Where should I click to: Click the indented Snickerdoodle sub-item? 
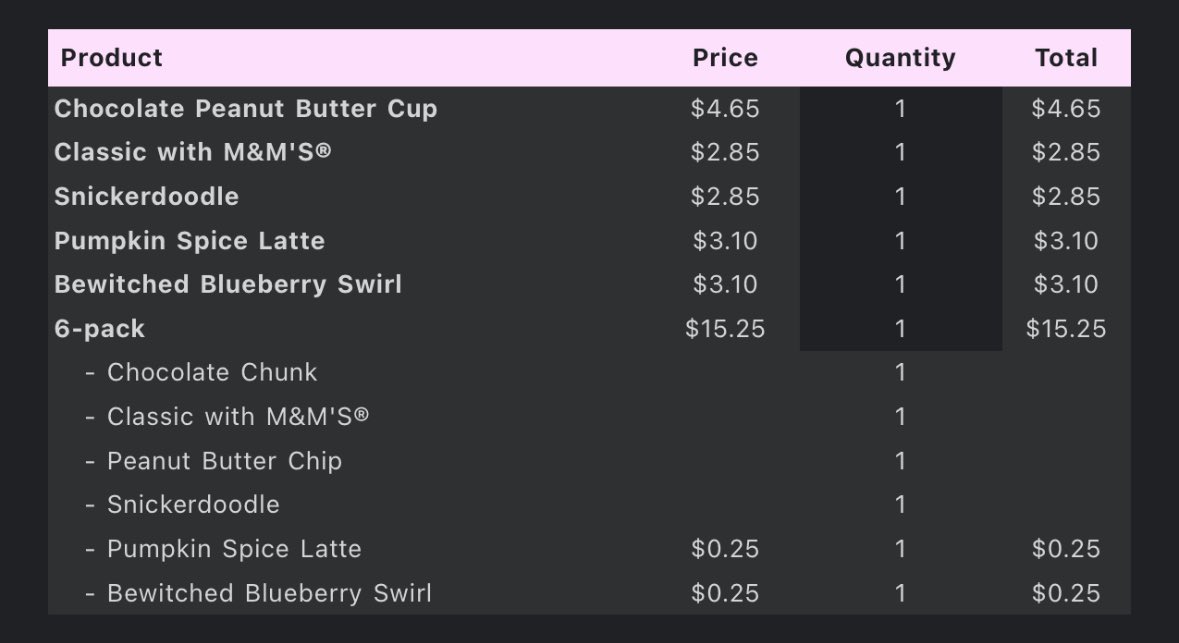click(x=193, y=505)
